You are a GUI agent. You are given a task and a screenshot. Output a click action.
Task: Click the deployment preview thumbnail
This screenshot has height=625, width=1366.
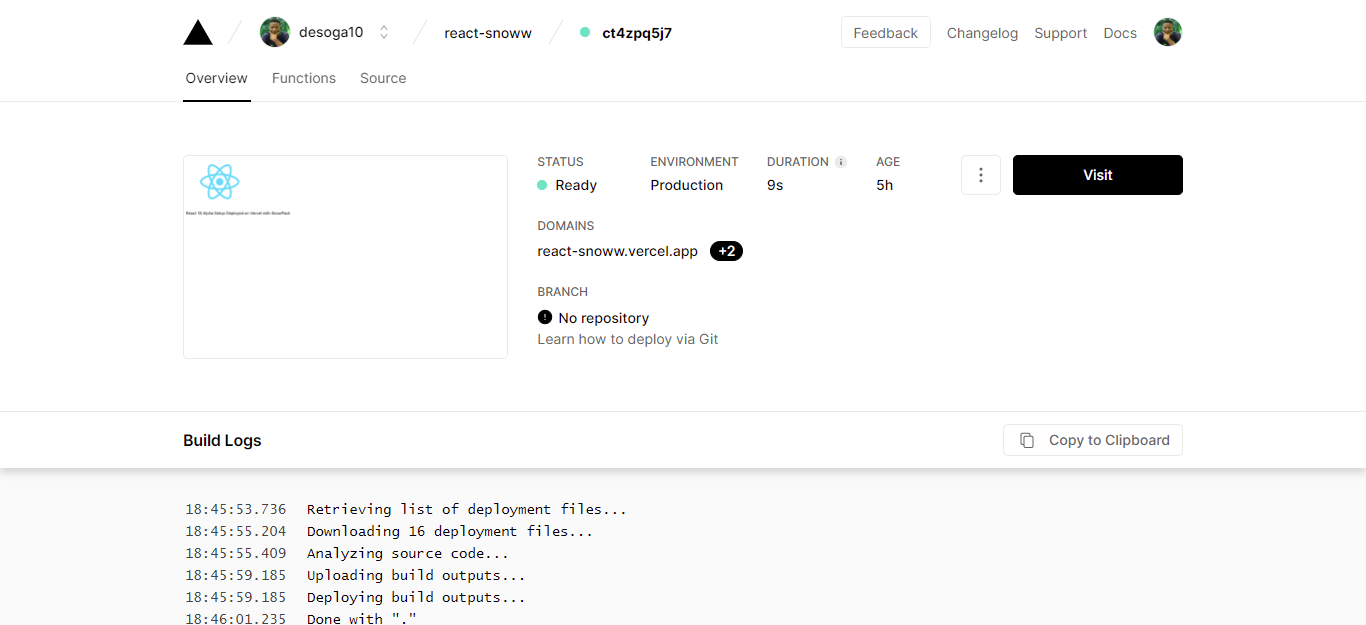(345, 257)
